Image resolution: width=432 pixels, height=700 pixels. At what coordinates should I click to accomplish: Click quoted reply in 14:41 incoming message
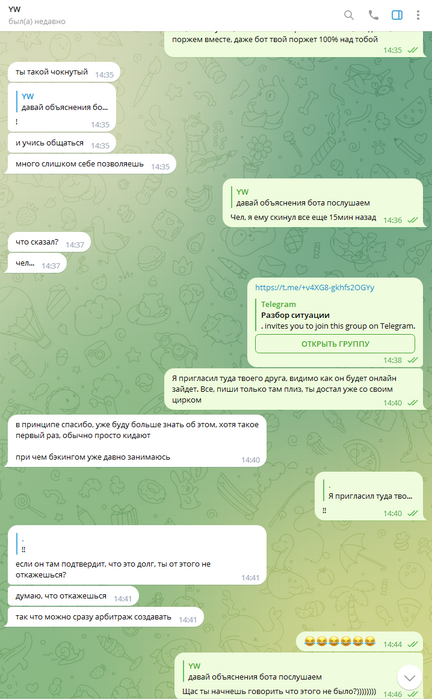pos(21,545)
